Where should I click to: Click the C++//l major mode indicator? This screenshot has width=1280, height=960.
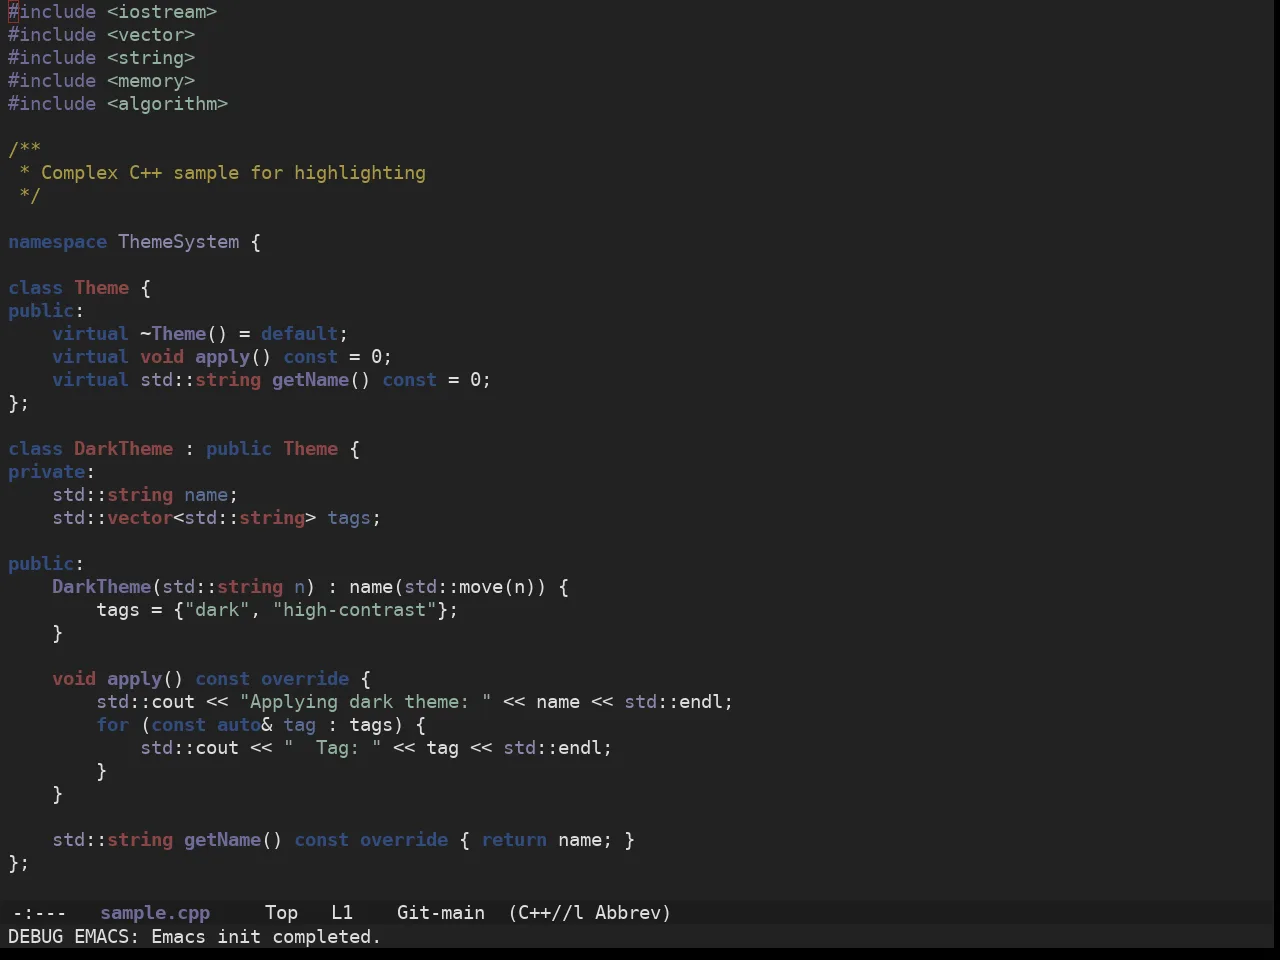coord(546,913)
